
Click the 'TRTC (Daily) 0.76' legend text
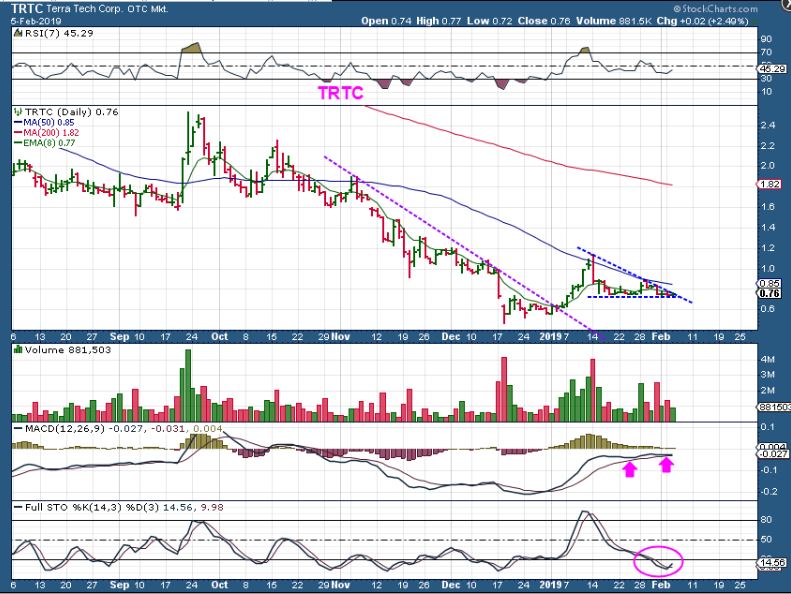(72, 112)
